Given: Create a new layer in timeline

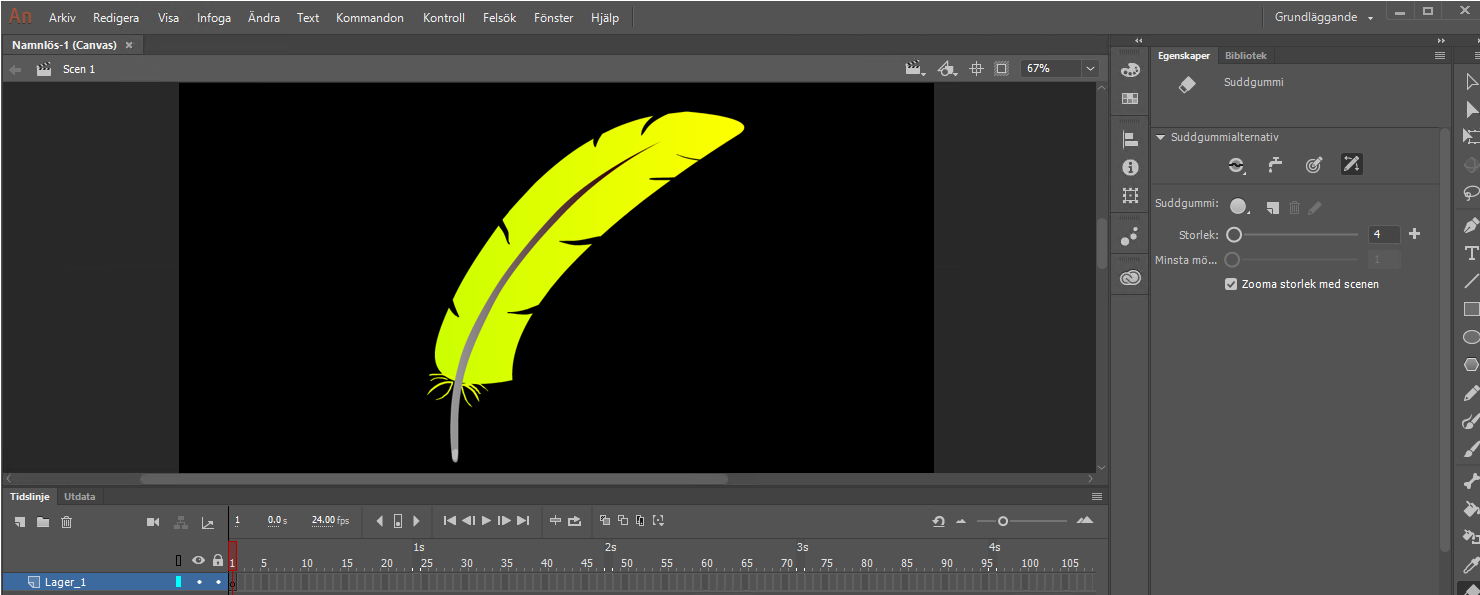Looking at the screenshot, I should (x=20, y=522).
